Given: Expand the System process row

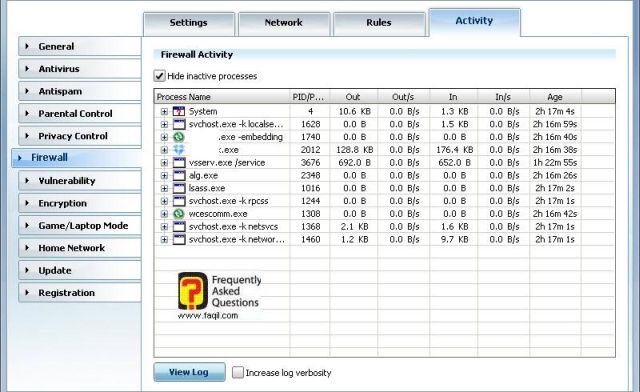Looking at the screenshot, I should point(164,111).
